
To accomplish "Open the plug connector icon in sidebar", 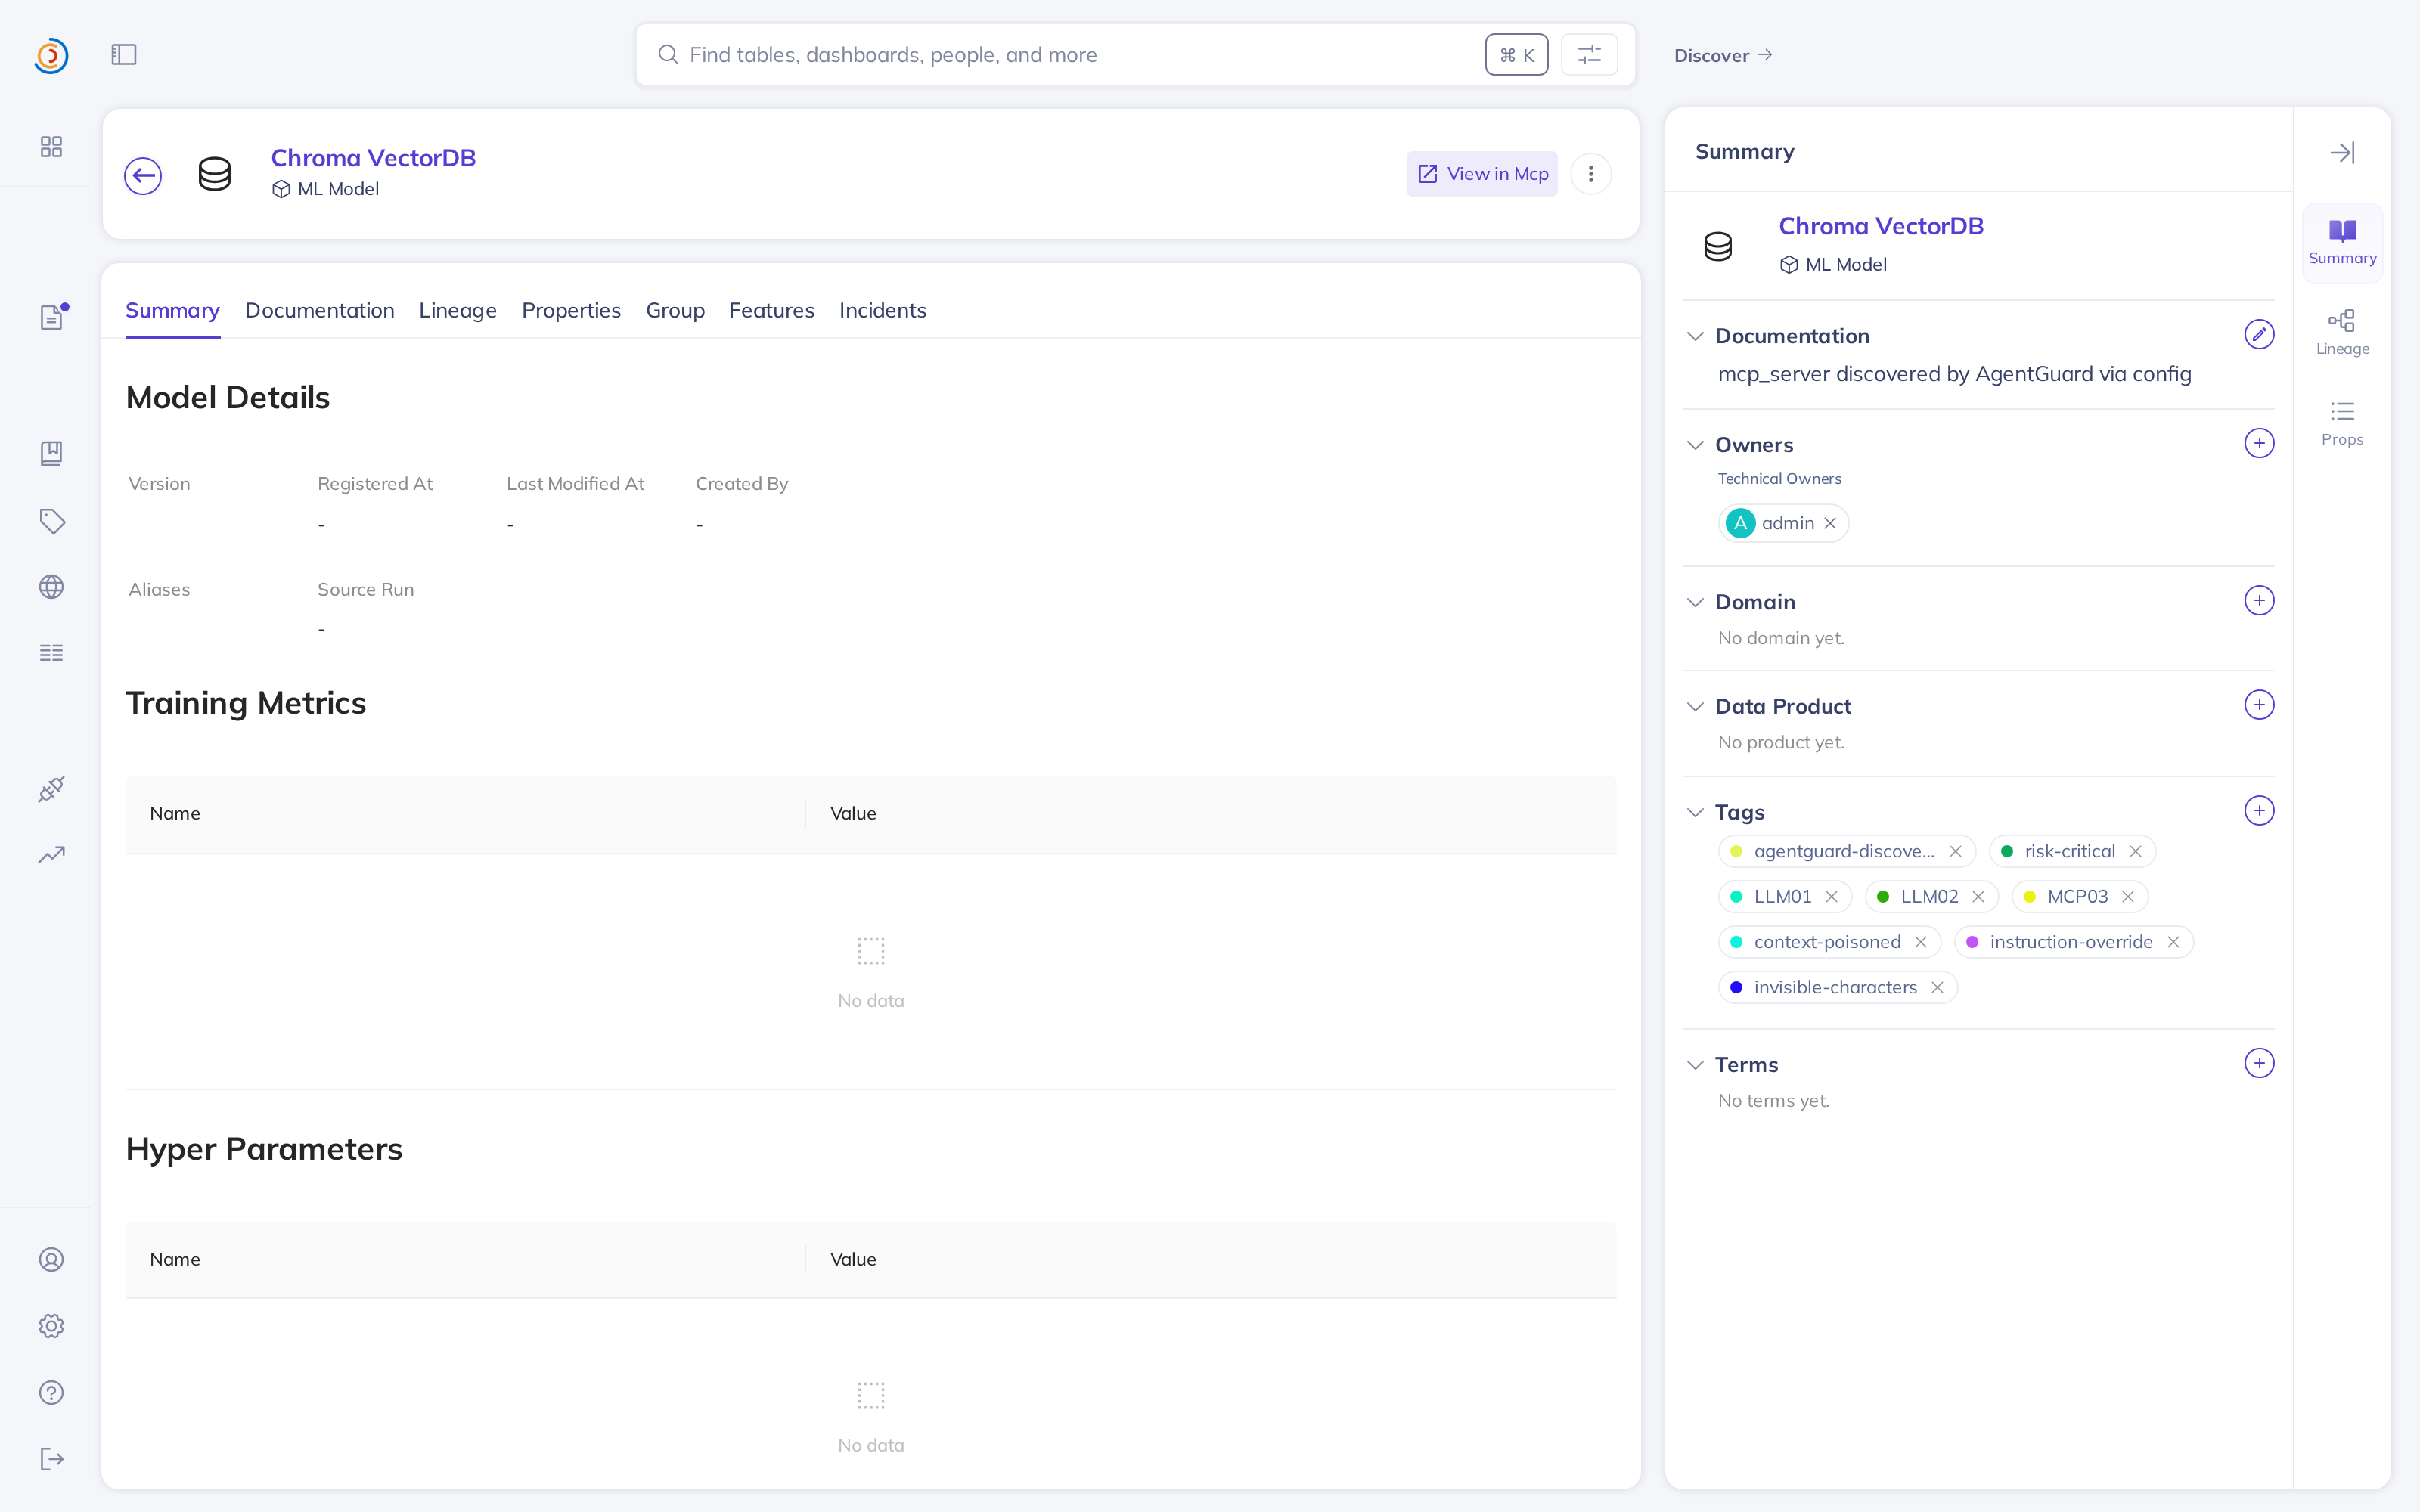I will [x=51, y=789].
